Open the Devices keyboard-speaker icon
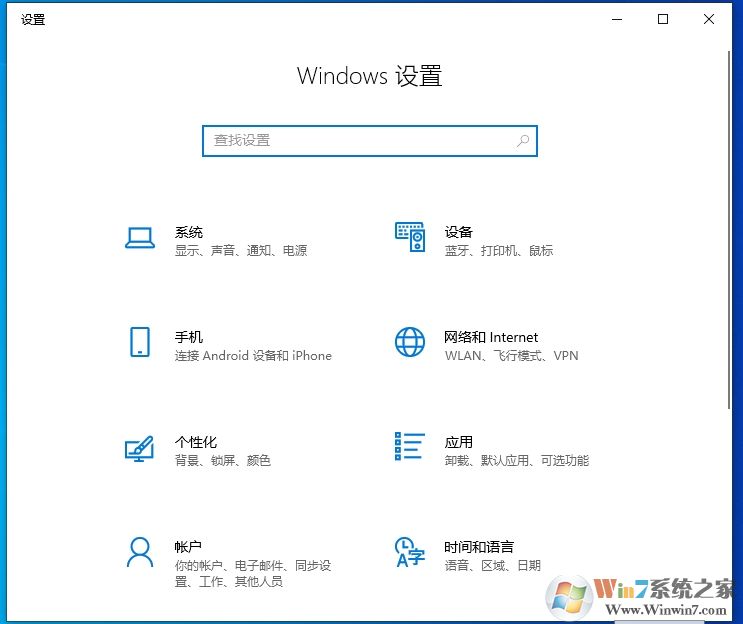 410,237
